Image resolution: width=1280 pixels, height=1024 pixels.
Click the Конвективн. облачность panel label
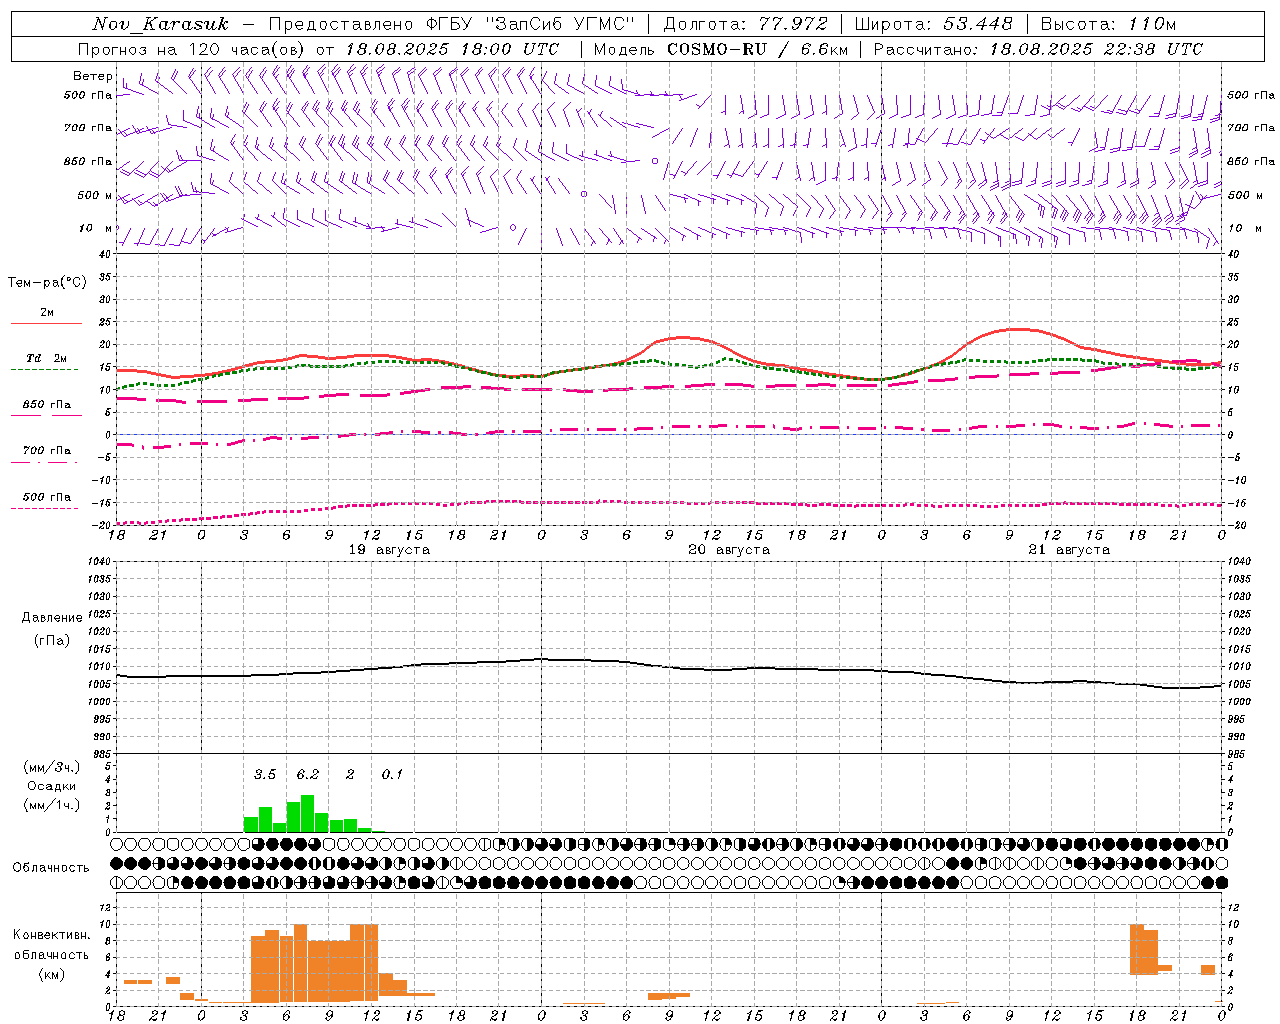(x=52, y=955)
